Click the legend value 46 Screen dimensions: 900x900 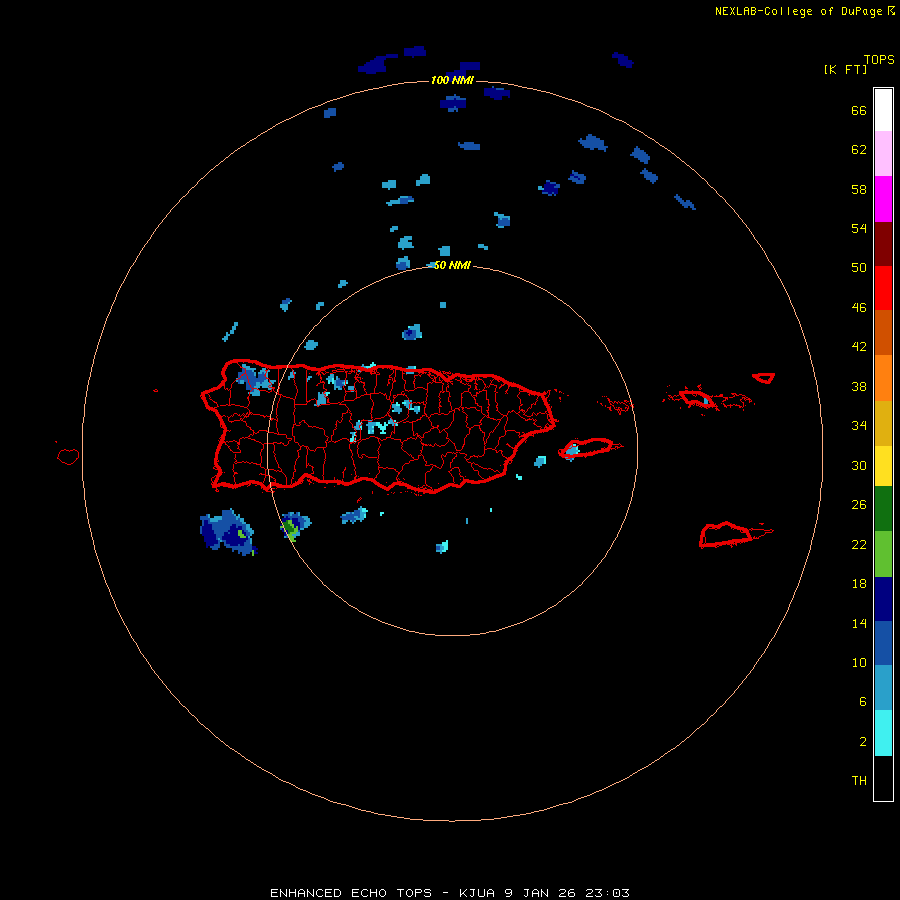pos(859,308)
